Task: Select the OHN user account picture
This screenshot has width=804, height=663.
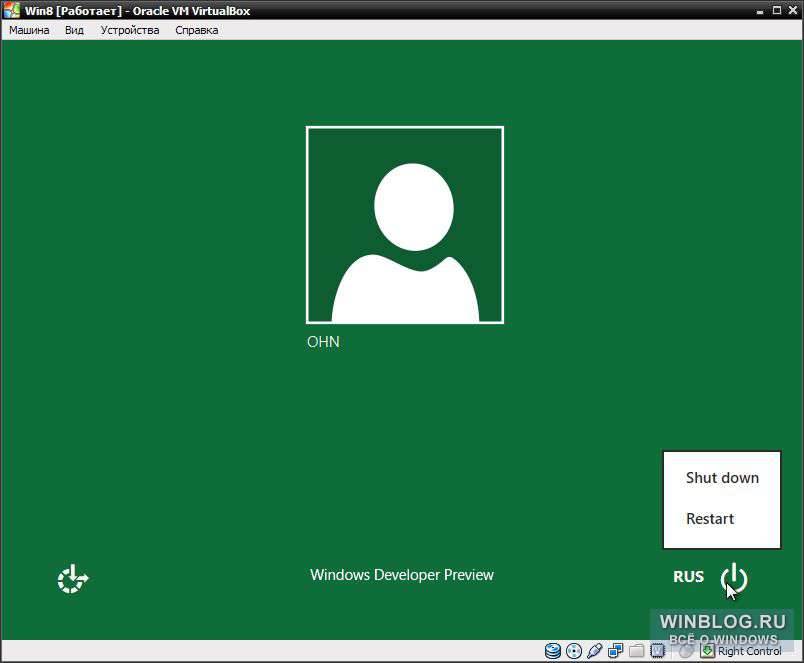Action: click(405, 225)
